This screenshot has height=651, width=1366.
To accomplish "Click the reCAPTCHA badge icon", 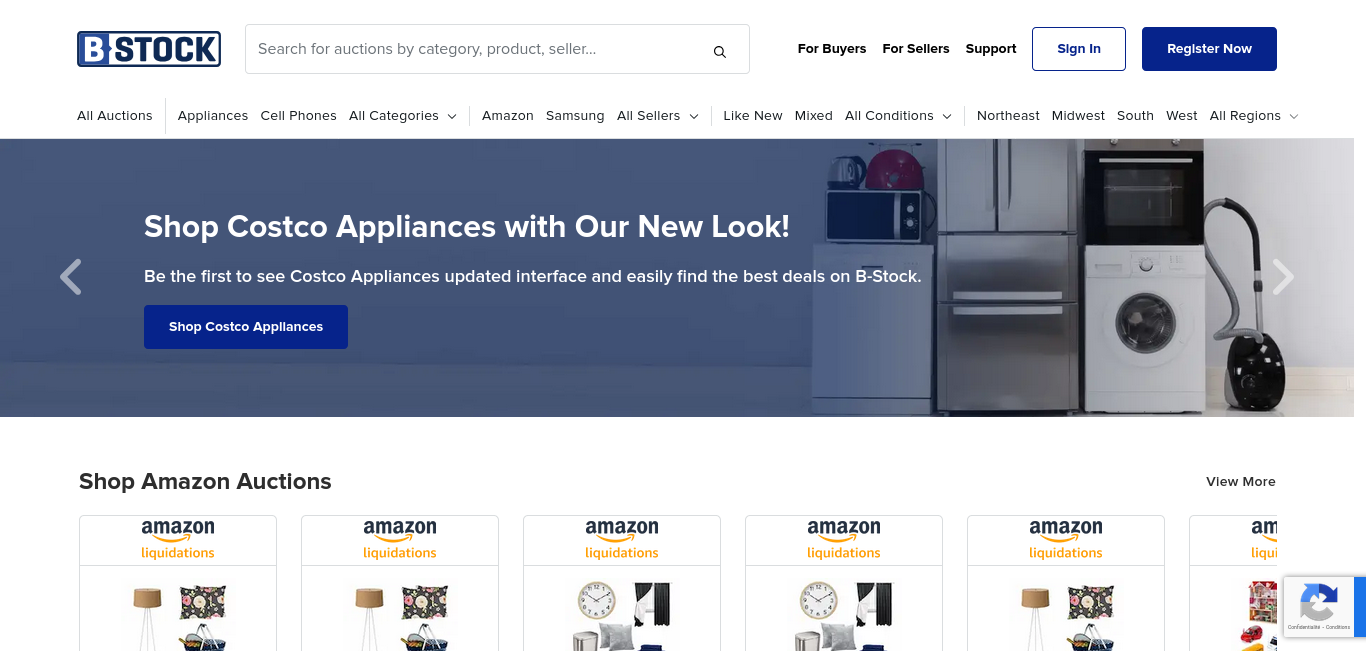I will coord(1319,605).
